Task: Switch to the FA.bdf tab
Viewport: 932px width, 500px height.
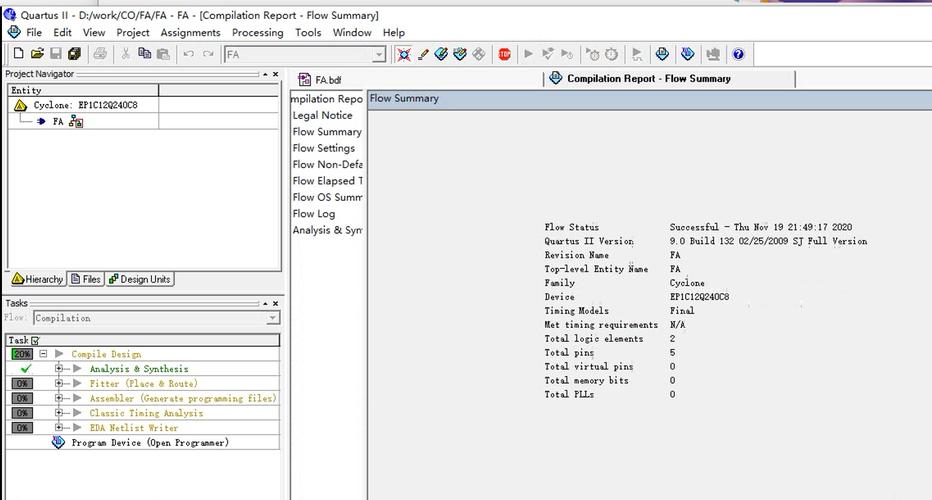Action: [320, 80]
